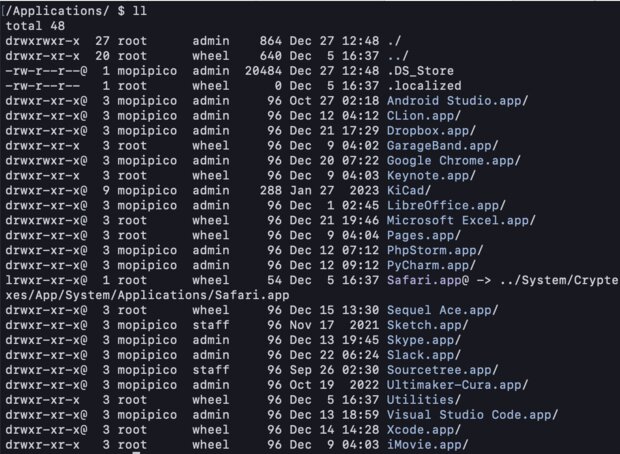Click the ll command at the prompt
This screenshot has height=454, width=620.
click(x=140, y=11)
